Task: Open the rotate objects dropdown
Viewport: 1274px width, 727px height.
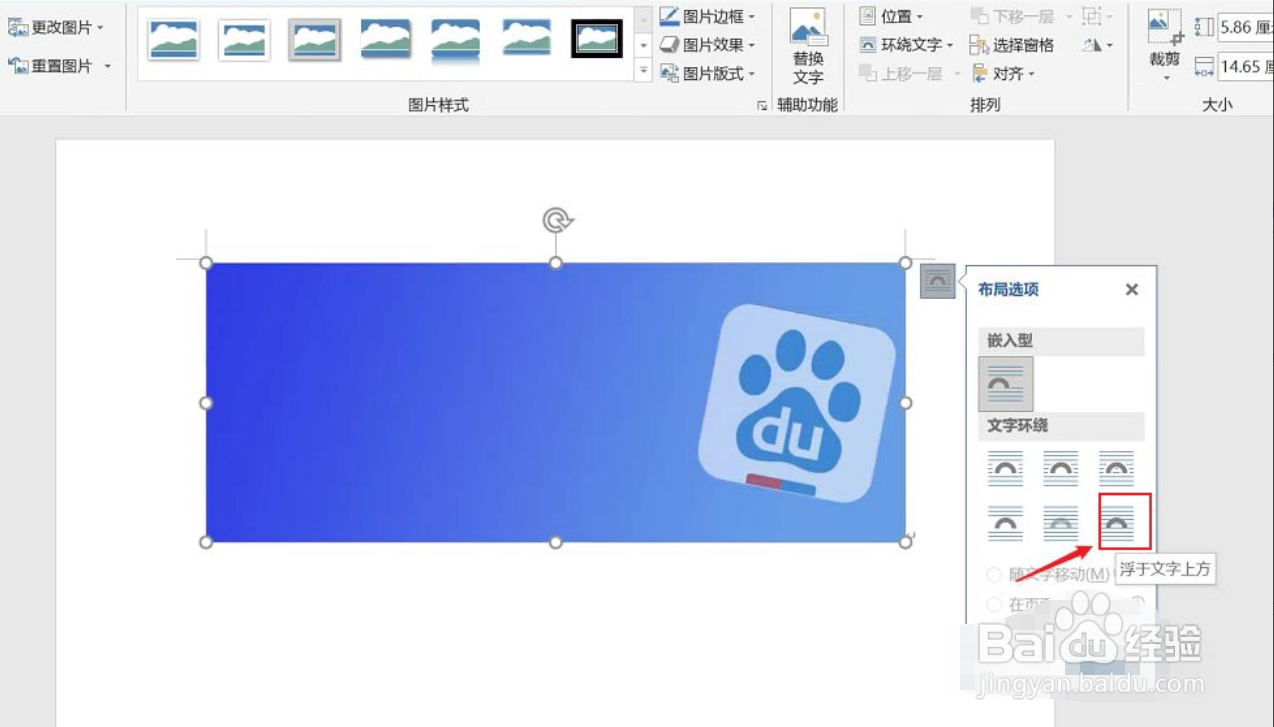Action: click(1097, 45)
